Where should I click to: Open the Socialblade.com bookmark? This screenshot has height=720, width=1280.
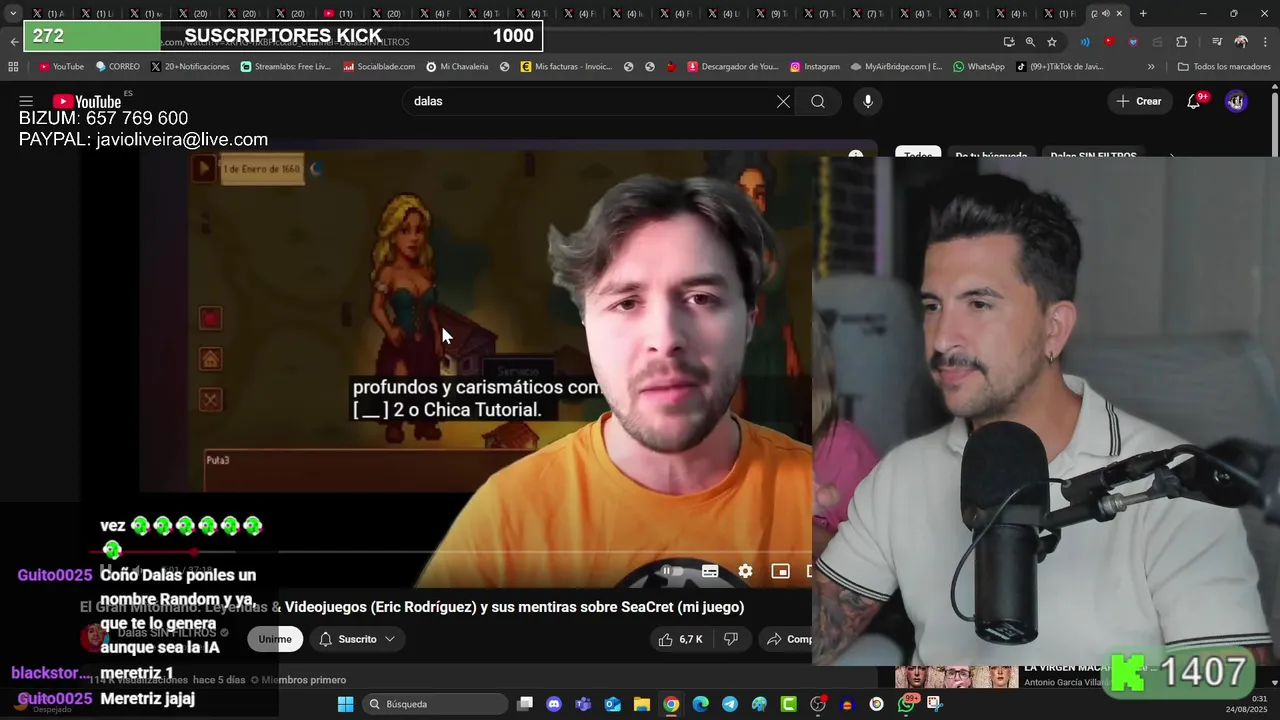pos(379,66)
